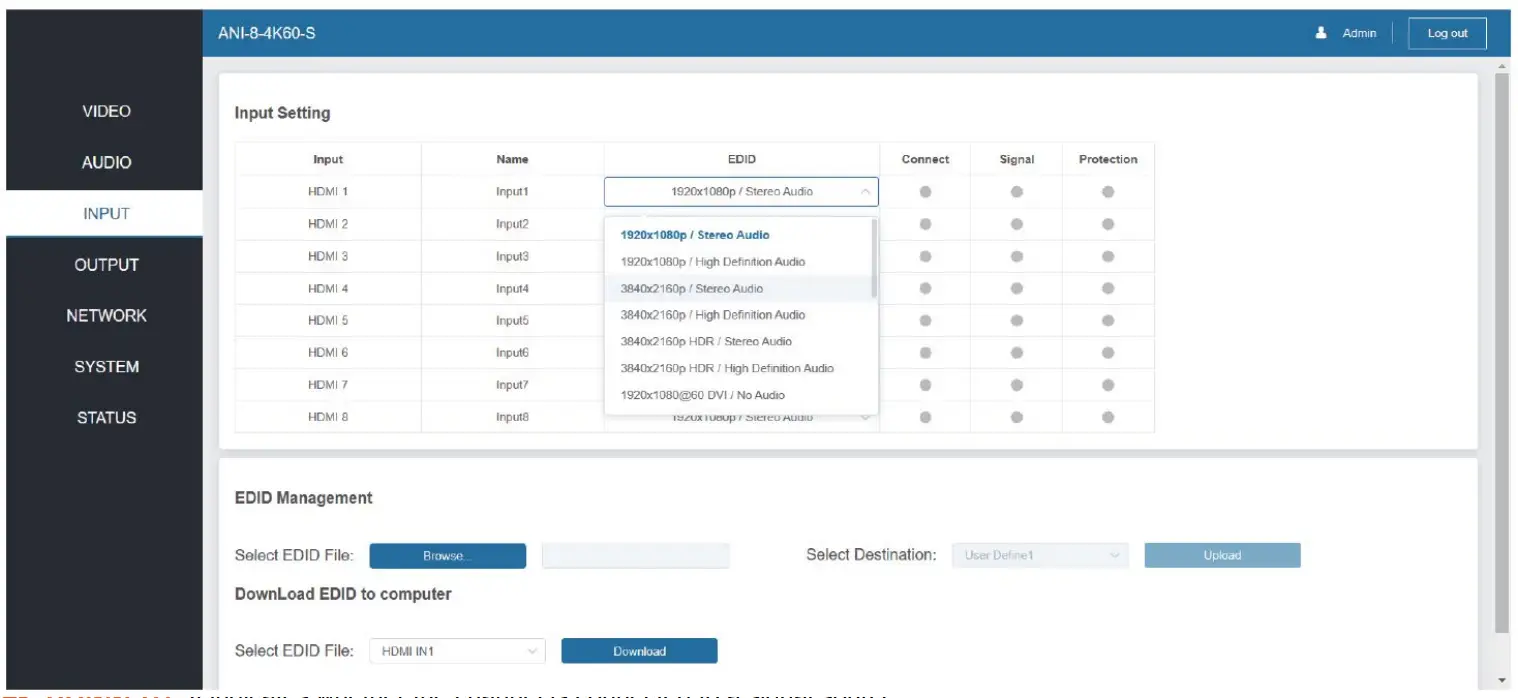Click HDMI 1 Signal status indicator
This screenshot has height=698, width=1518.
pos(1016,191)
